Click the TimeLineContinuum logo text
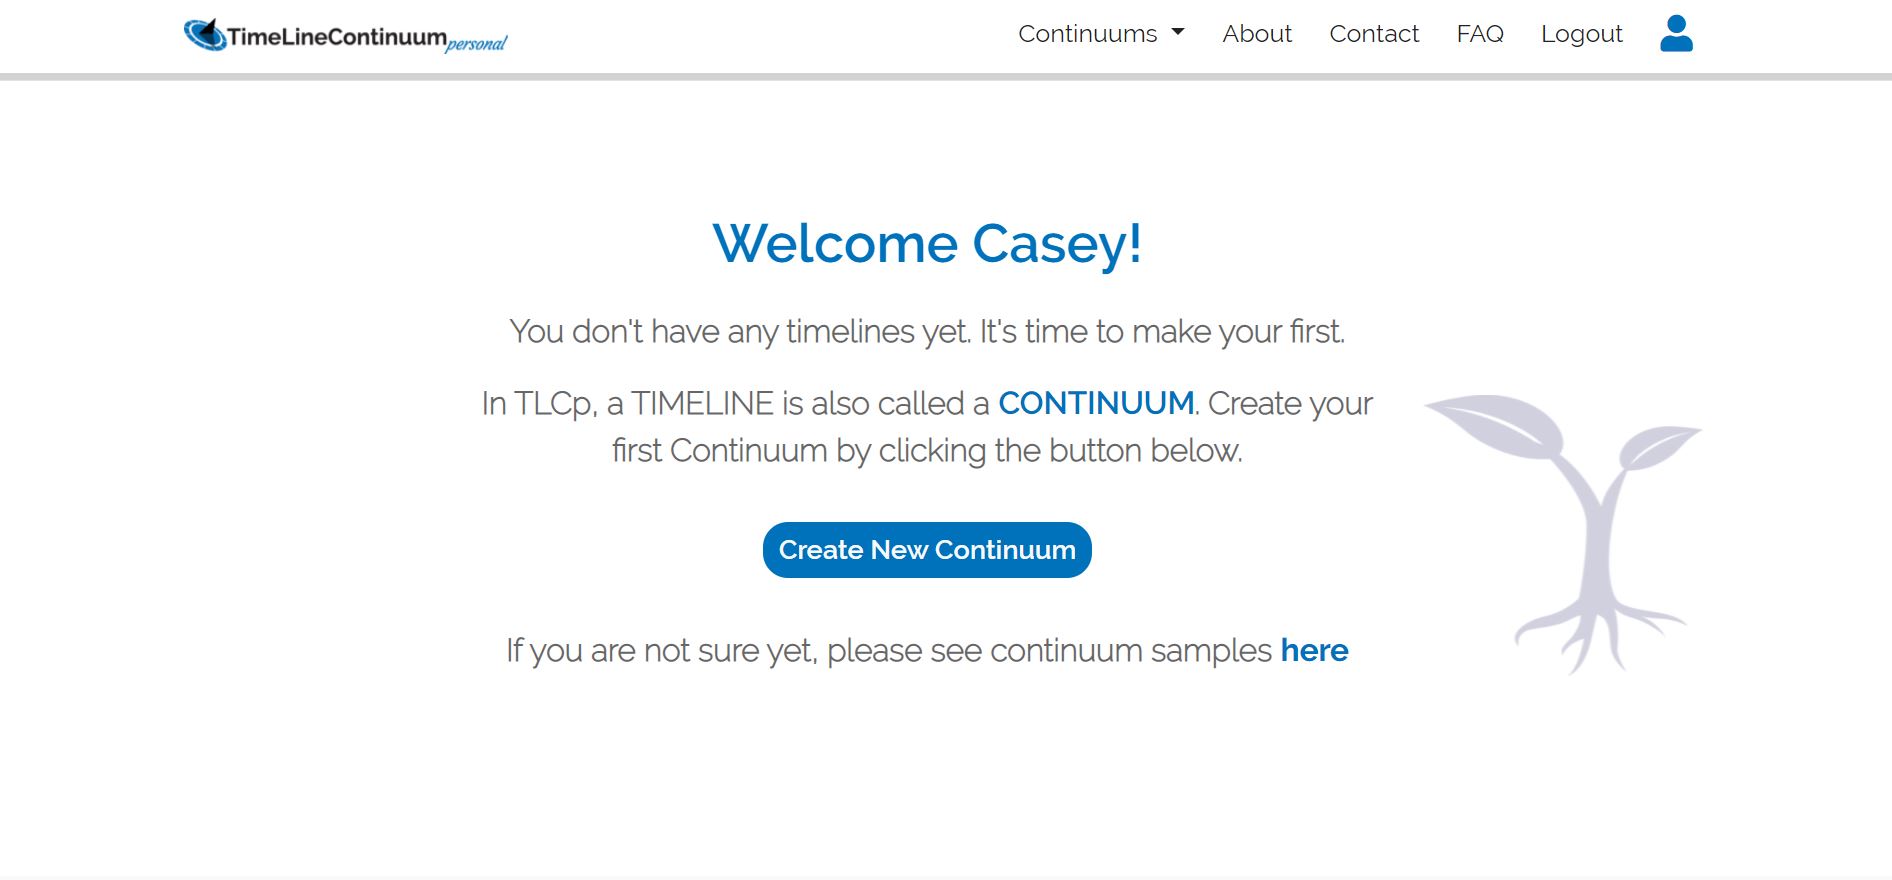Image resolution: width=1892 pixels, height=880 pixels. (337, 37)
